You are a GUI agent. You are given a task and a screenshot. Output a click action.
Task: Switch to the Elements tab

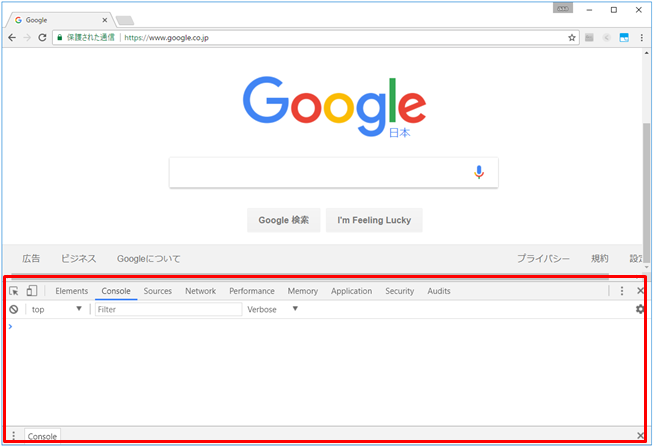click(71, 291)
